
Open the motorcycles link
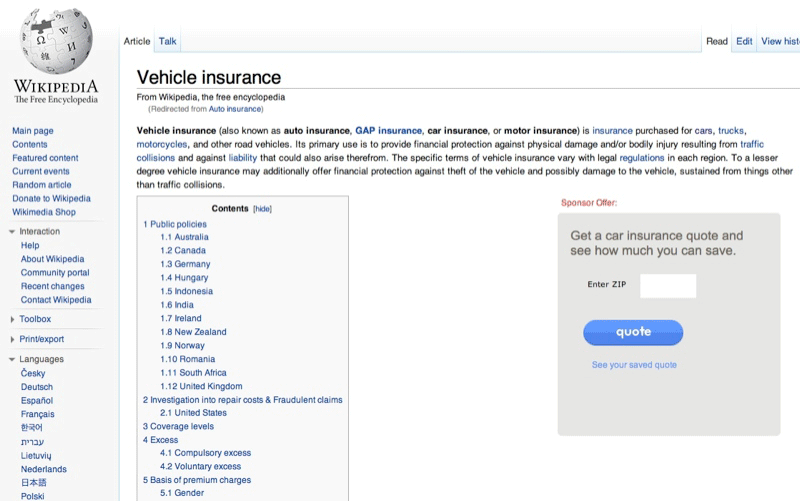pyautogui.click(x=162, y=145)
